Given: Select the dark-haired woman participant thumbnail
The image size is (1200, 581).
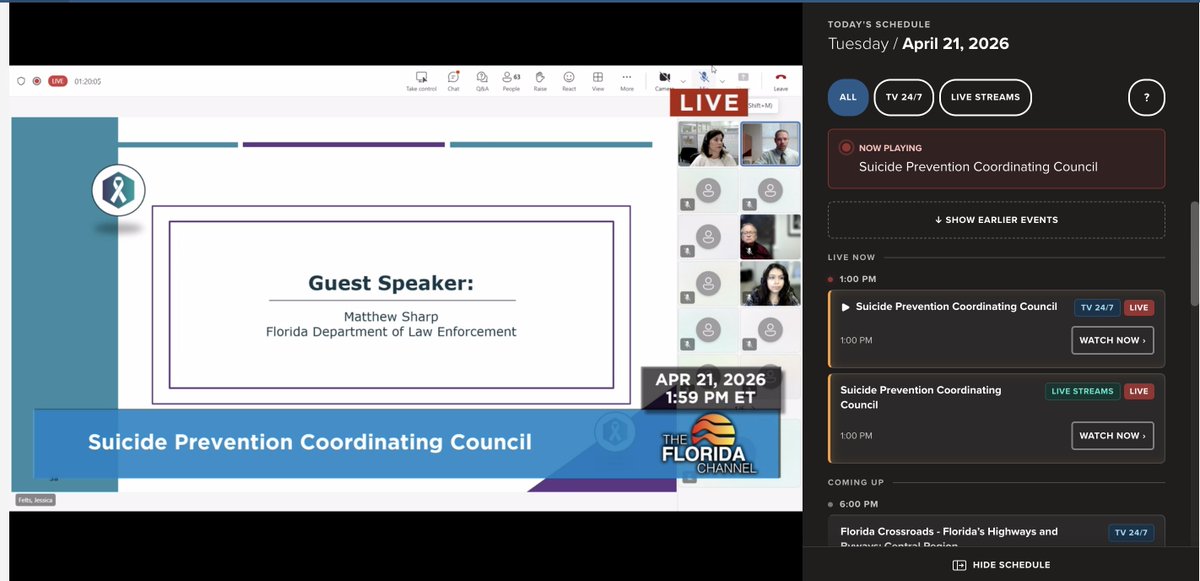Looking at the screenshot, I should 770,283.
